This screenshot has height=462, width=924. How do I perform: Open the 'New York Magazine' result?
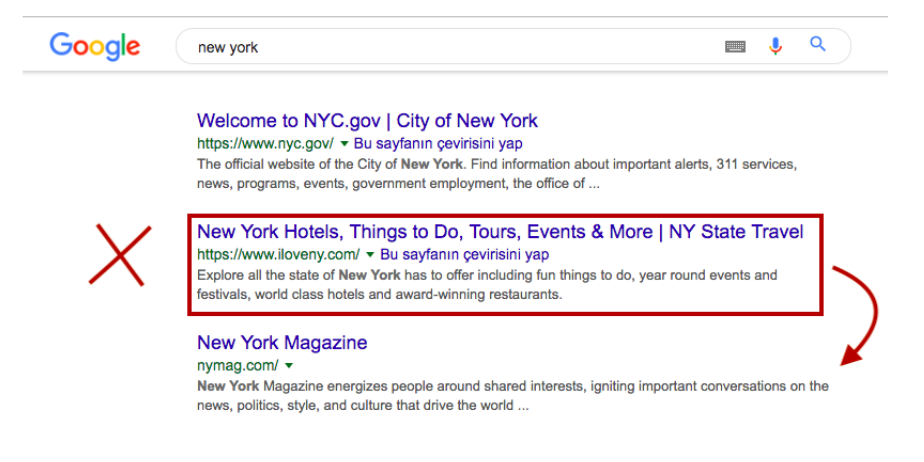[282, 342]
